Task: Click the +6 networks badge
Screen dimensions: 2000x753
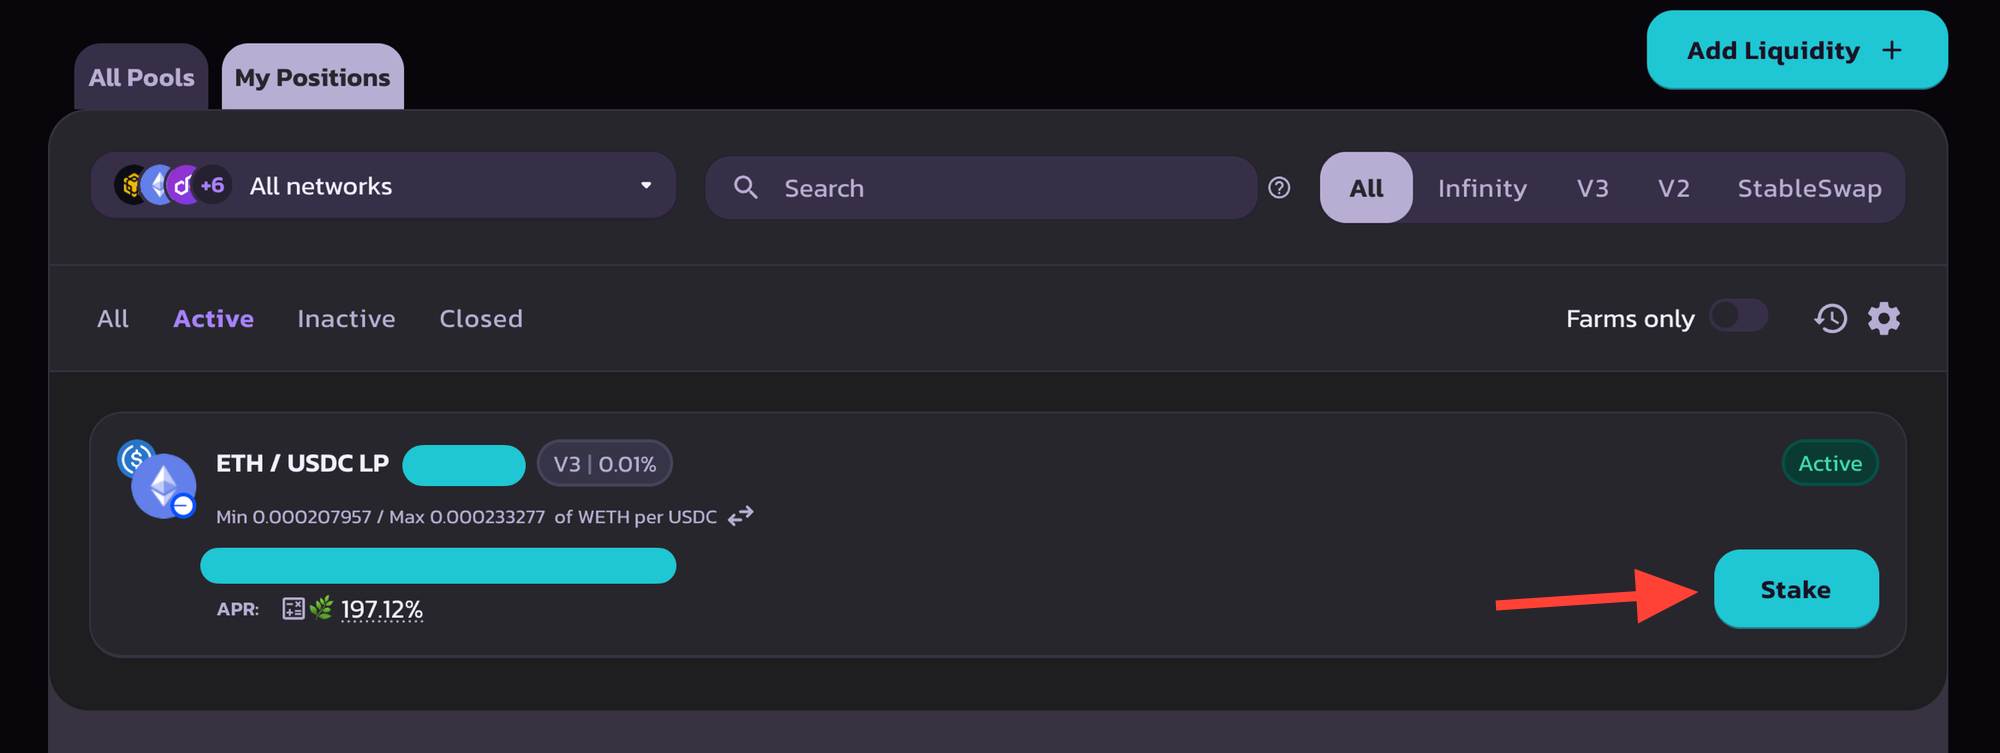Action: pyautogui.click(x=212, y=186)
